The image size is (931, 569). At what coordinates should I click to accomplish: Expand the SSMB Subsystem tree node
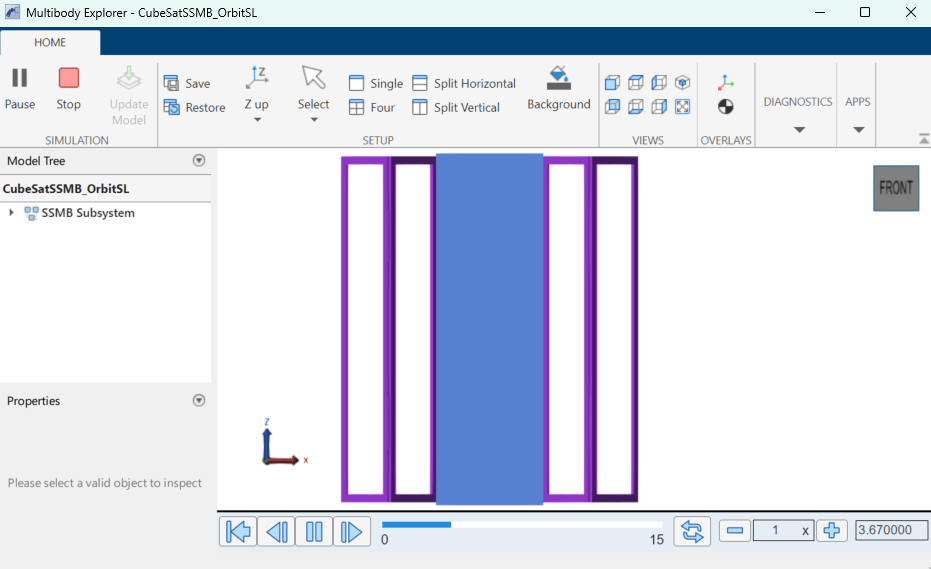[x=11, y=213]
